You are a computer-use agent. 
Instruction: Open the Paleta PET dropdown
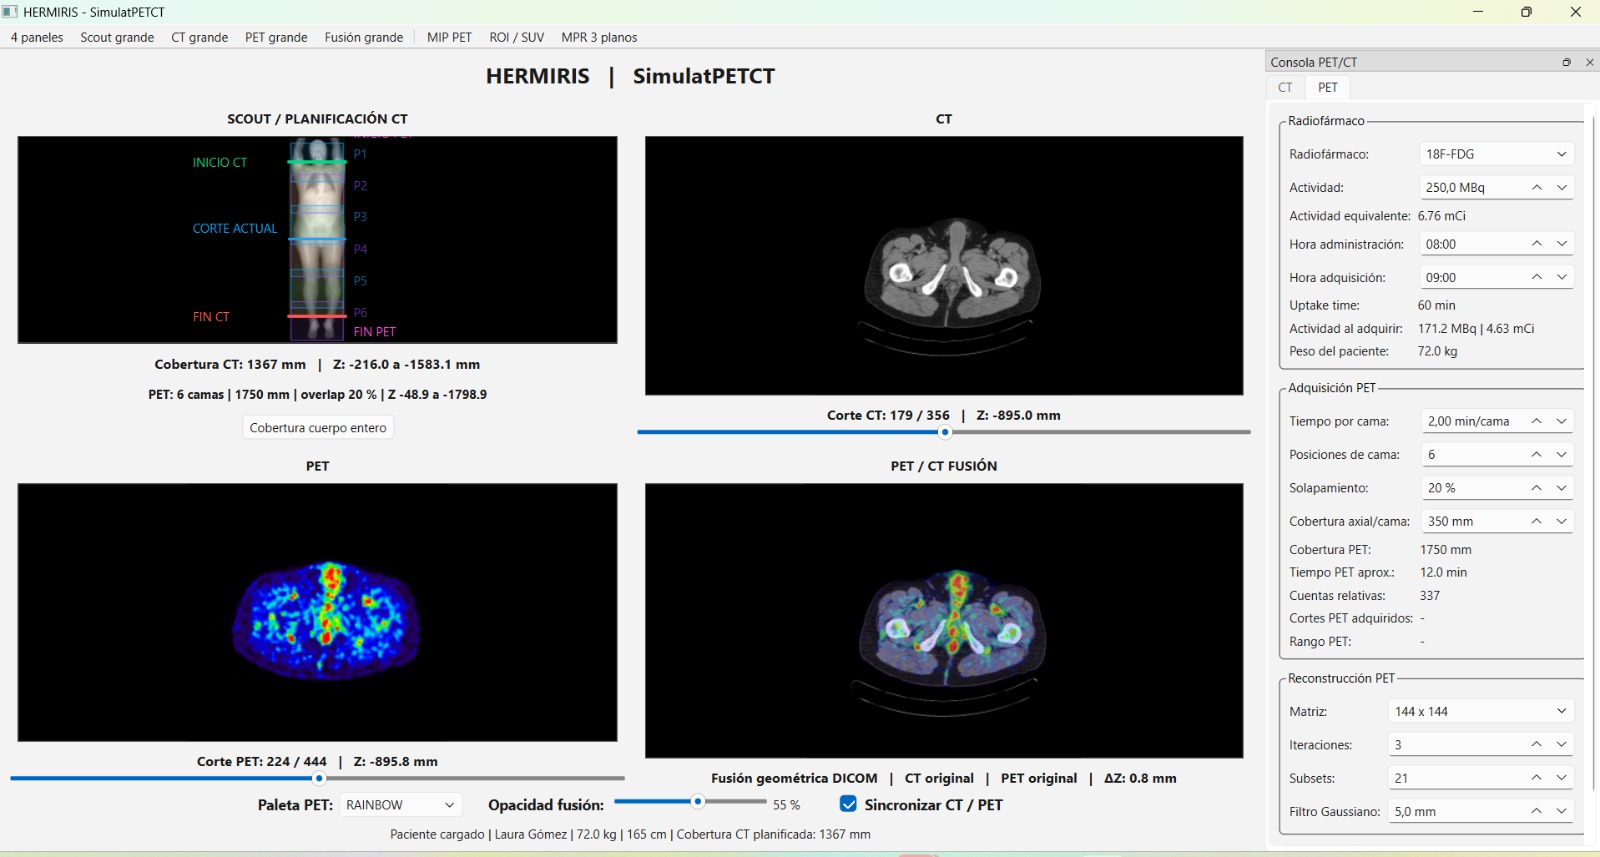coord(400,805)
